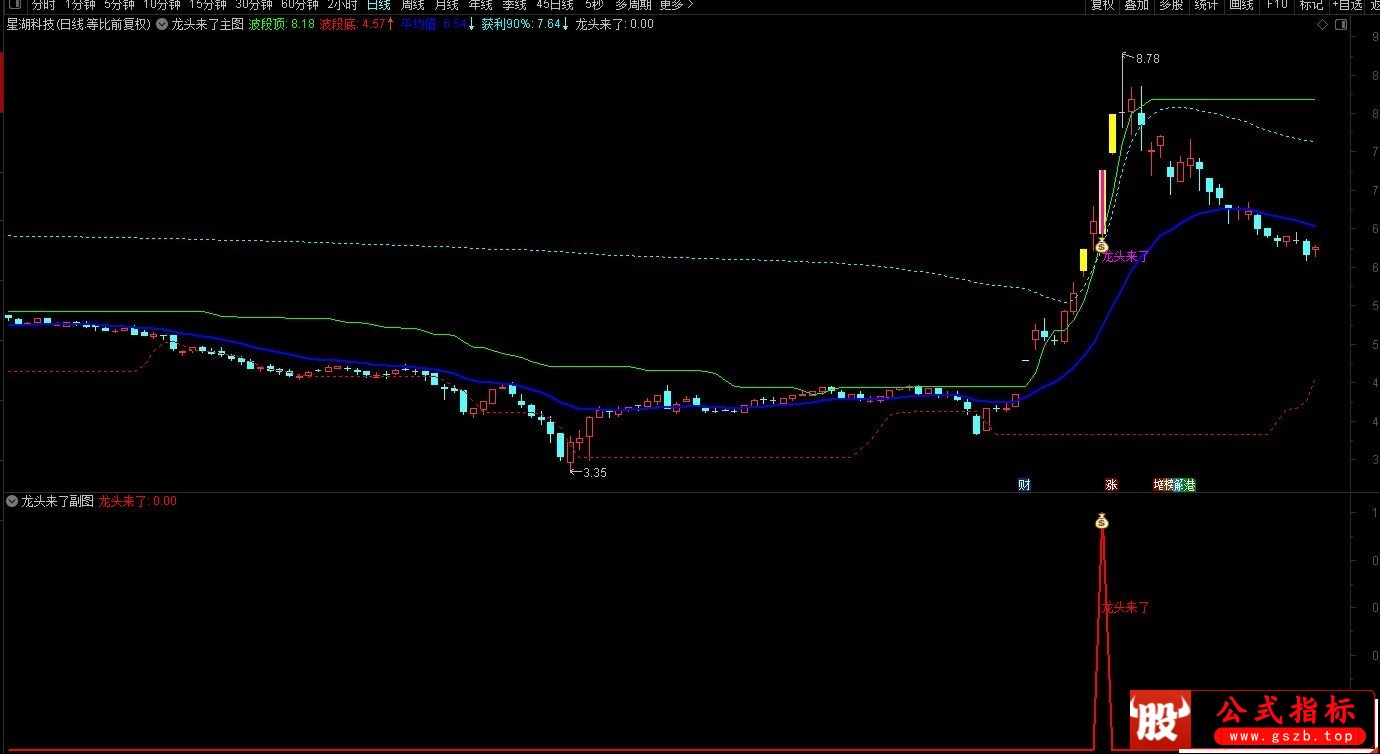Click the pink-white striped candlestick
The image size is (1380, 754).
coord(1102,200)
